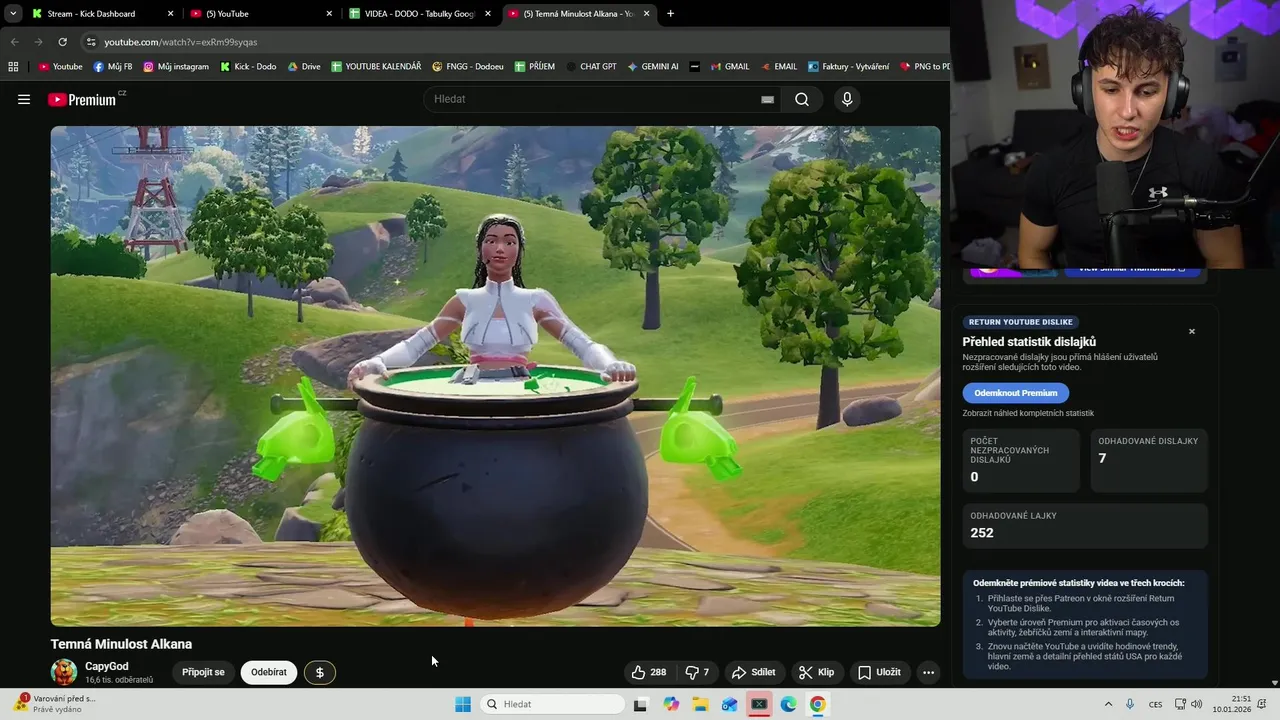
Task: Open the volume speaker tray icon
Action: [x=1197, y=704]
